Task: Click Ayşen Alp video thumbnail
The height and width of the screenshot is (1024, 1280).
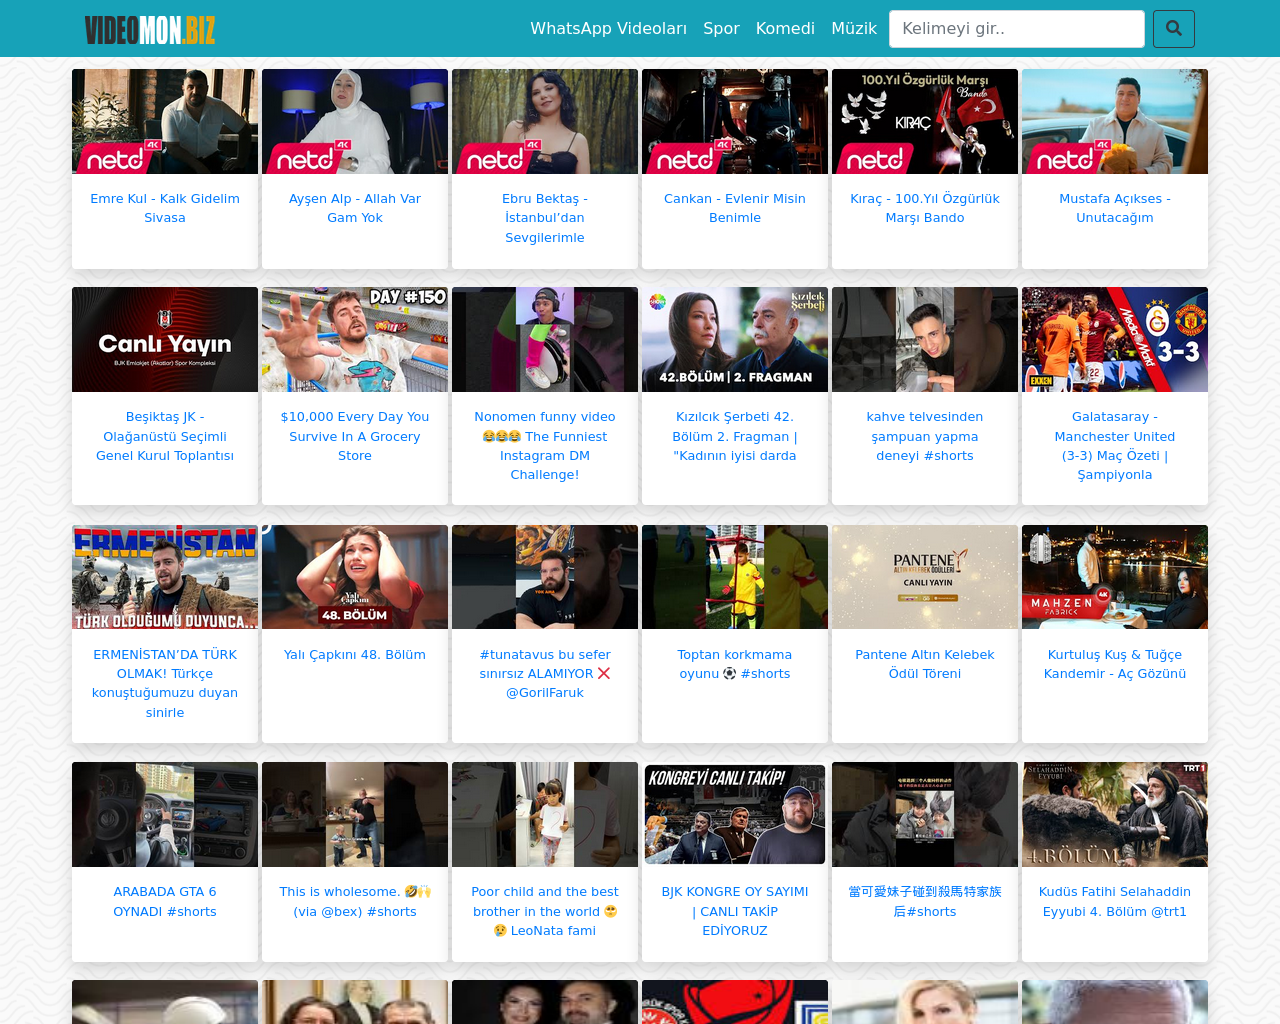Action: coord(355,121)
